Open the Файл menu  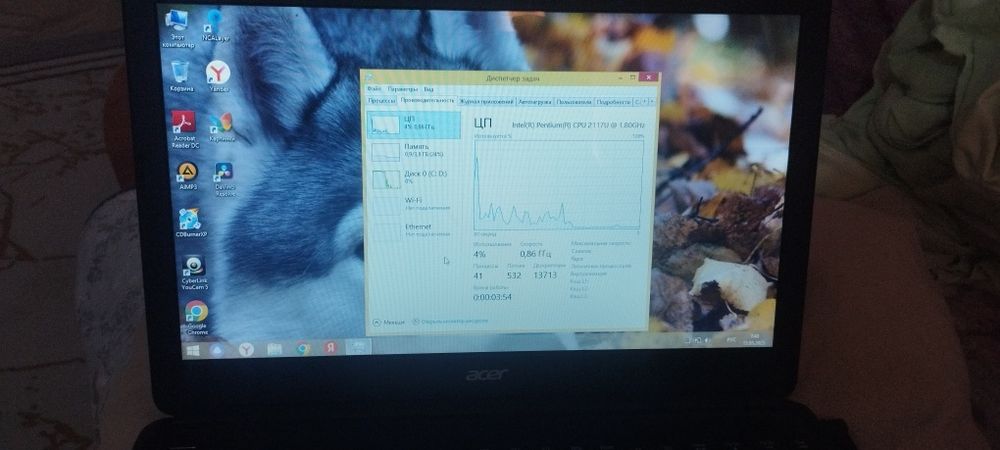(374, 89)
